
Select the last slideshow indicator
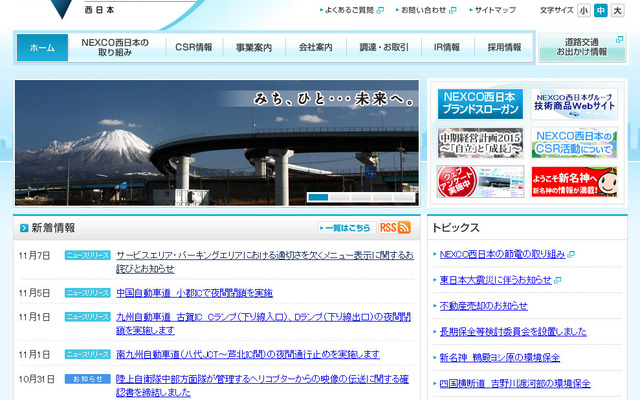(404, 197)
